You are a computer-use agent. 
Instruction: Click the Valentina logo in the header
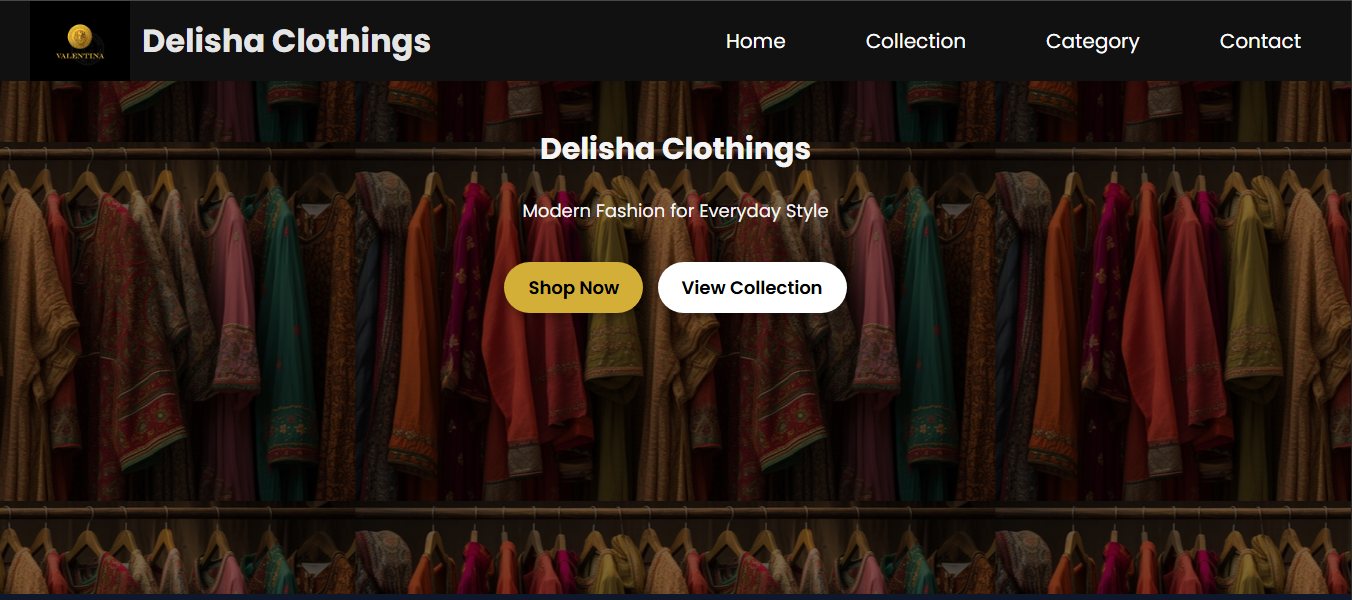click(x=80, y=41)
